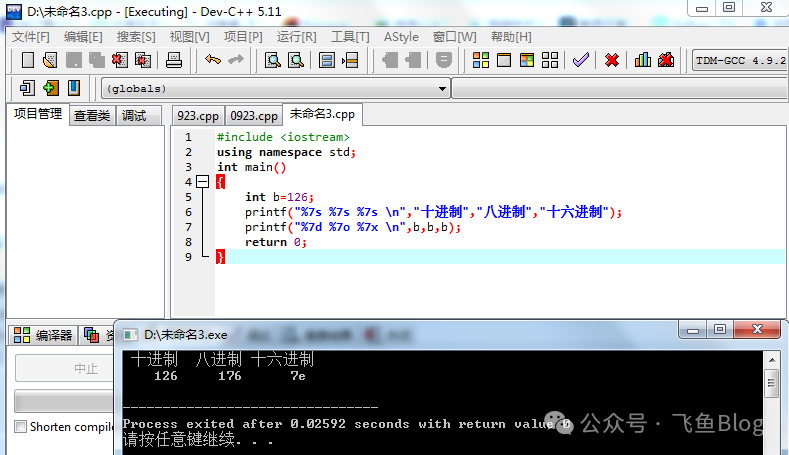This screenshot has height=455, width=789.
Task: Click the Goto line icon
Action: 350,60
